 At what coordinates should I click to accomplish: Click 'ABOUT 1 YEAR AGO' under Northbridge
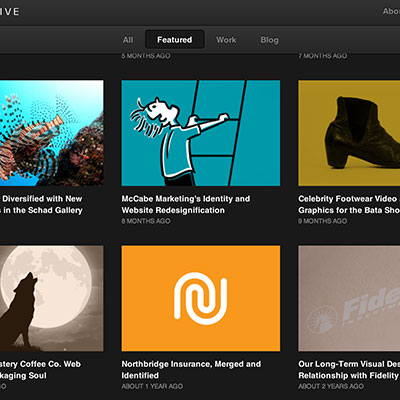pos(152,386)
